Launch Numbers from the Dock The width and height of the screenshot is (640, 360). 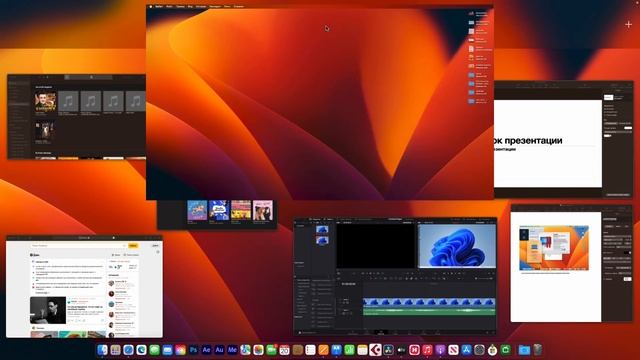coord(349,350)
